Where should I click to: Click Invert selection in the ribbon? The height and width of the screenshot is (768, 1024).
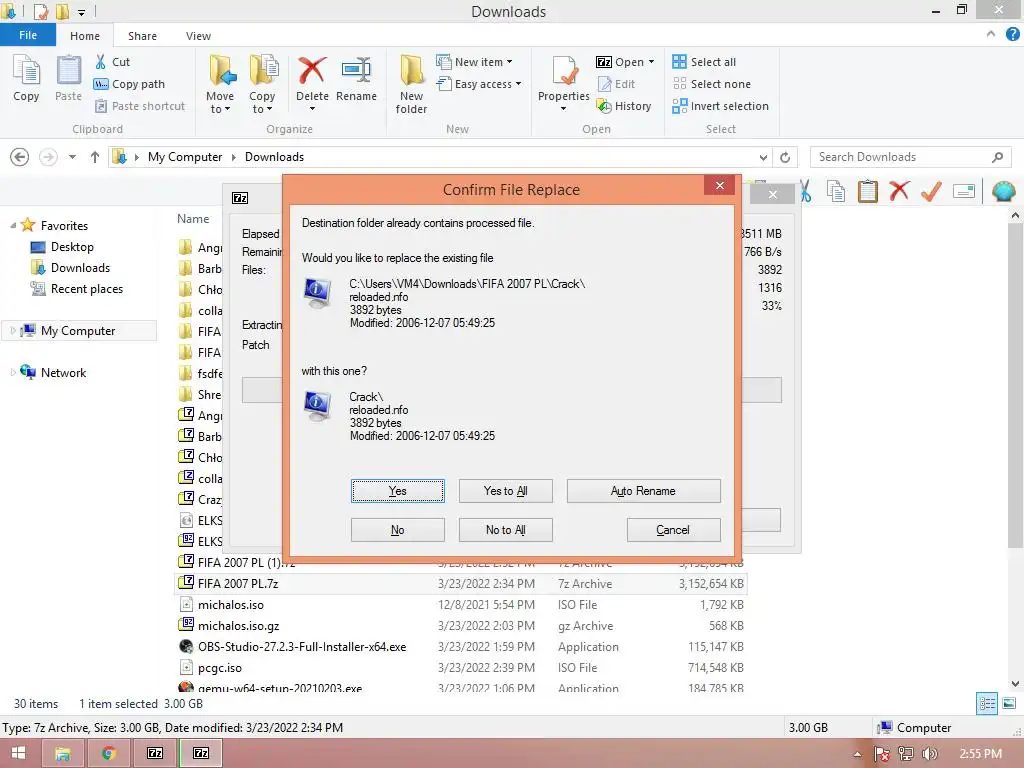[720, 106]
